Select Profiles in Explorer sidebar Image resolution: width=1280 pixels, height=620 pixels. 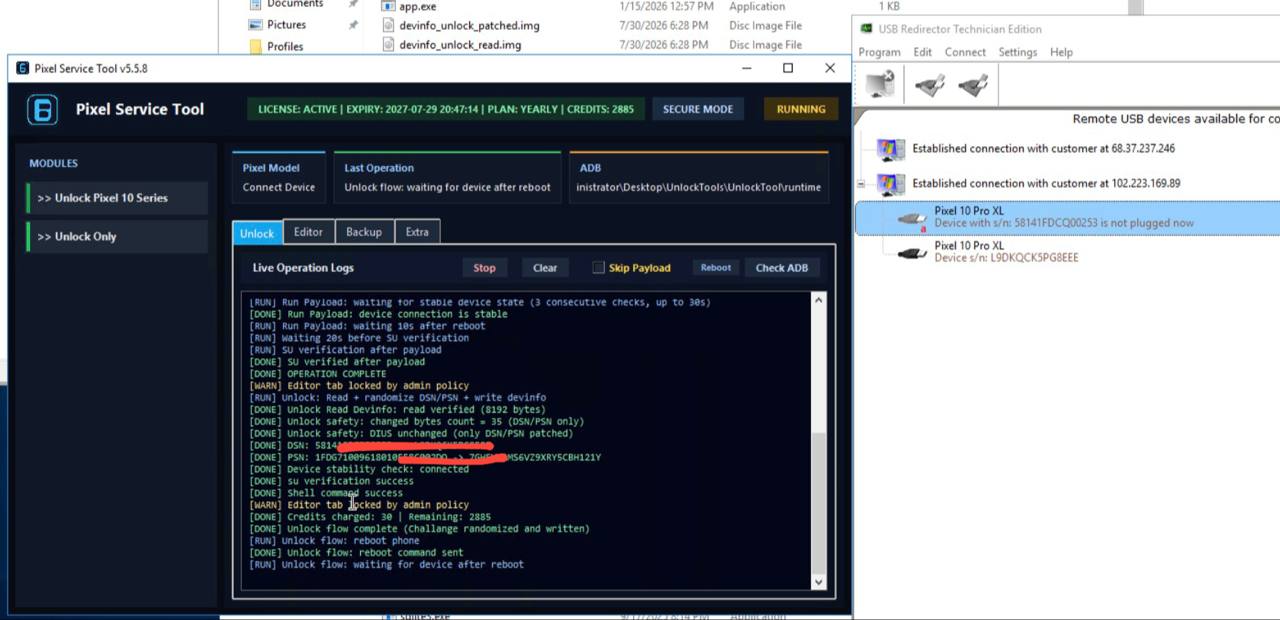coord(285,46)
